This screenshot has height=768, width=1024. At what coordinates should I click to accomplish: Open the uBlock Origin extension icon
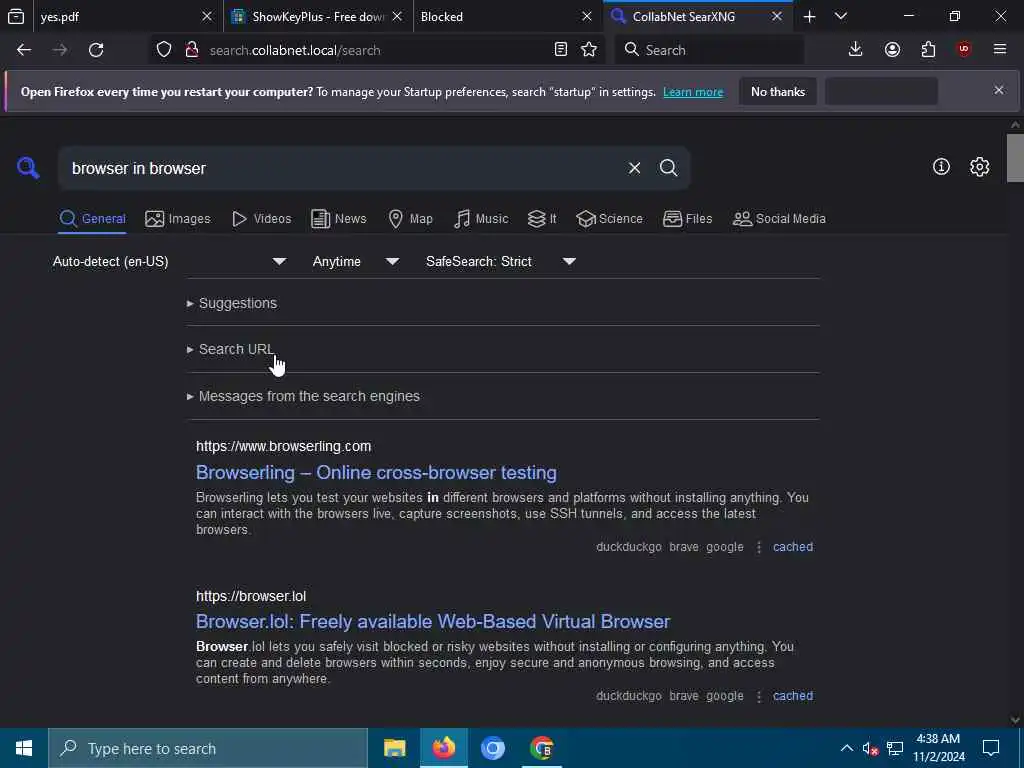click(x=964, y=50)
